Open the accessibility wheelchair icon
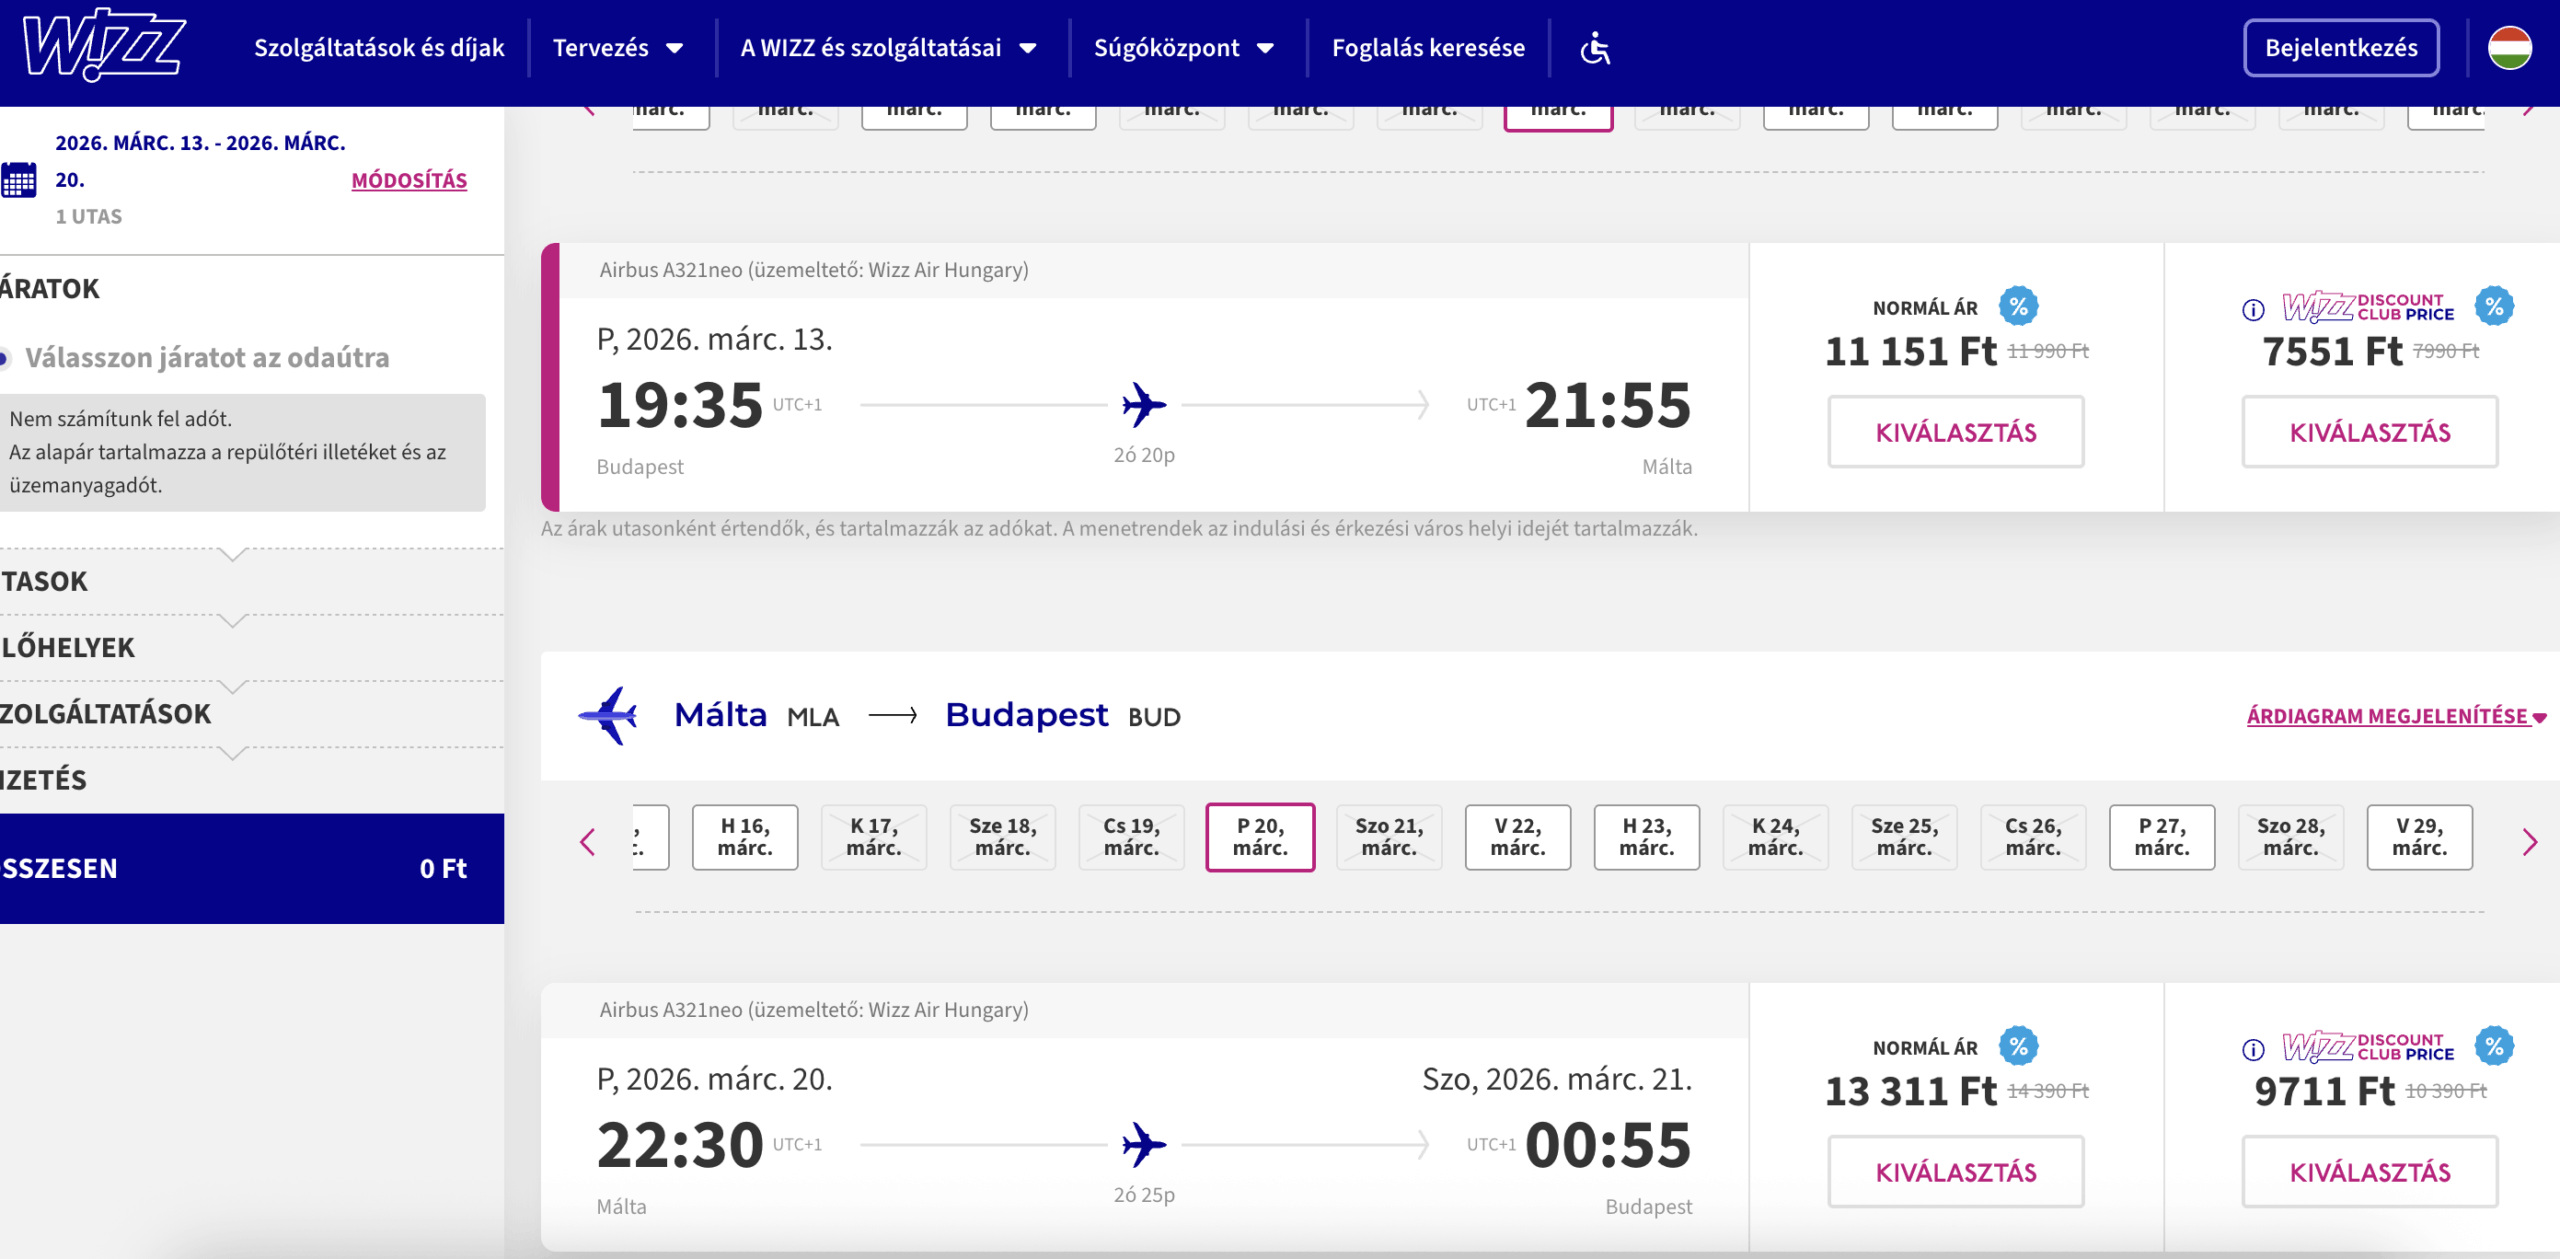Image resolution: width=2560 pixels, height=1259 pixels. (1595, 48)
